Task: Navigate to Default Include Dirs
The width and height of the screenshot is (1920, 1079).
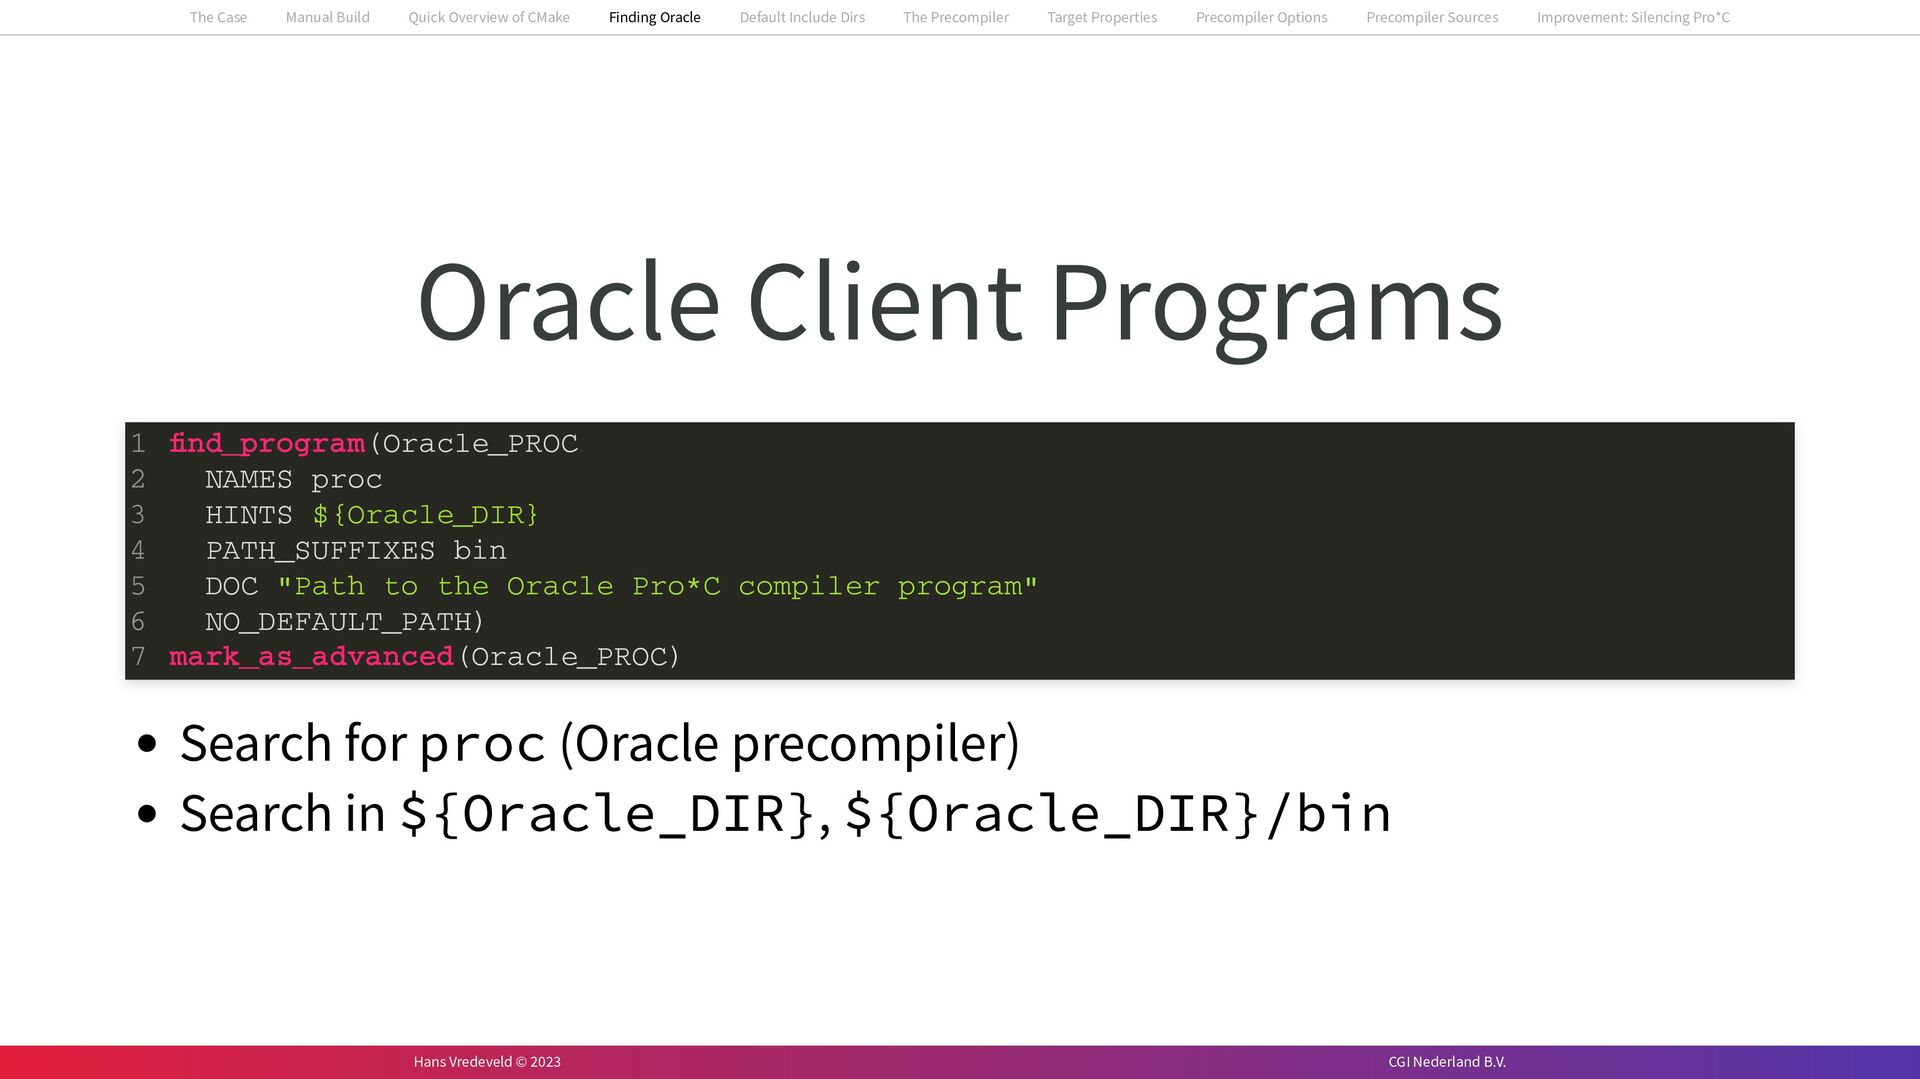Action: tap(802, 17)
